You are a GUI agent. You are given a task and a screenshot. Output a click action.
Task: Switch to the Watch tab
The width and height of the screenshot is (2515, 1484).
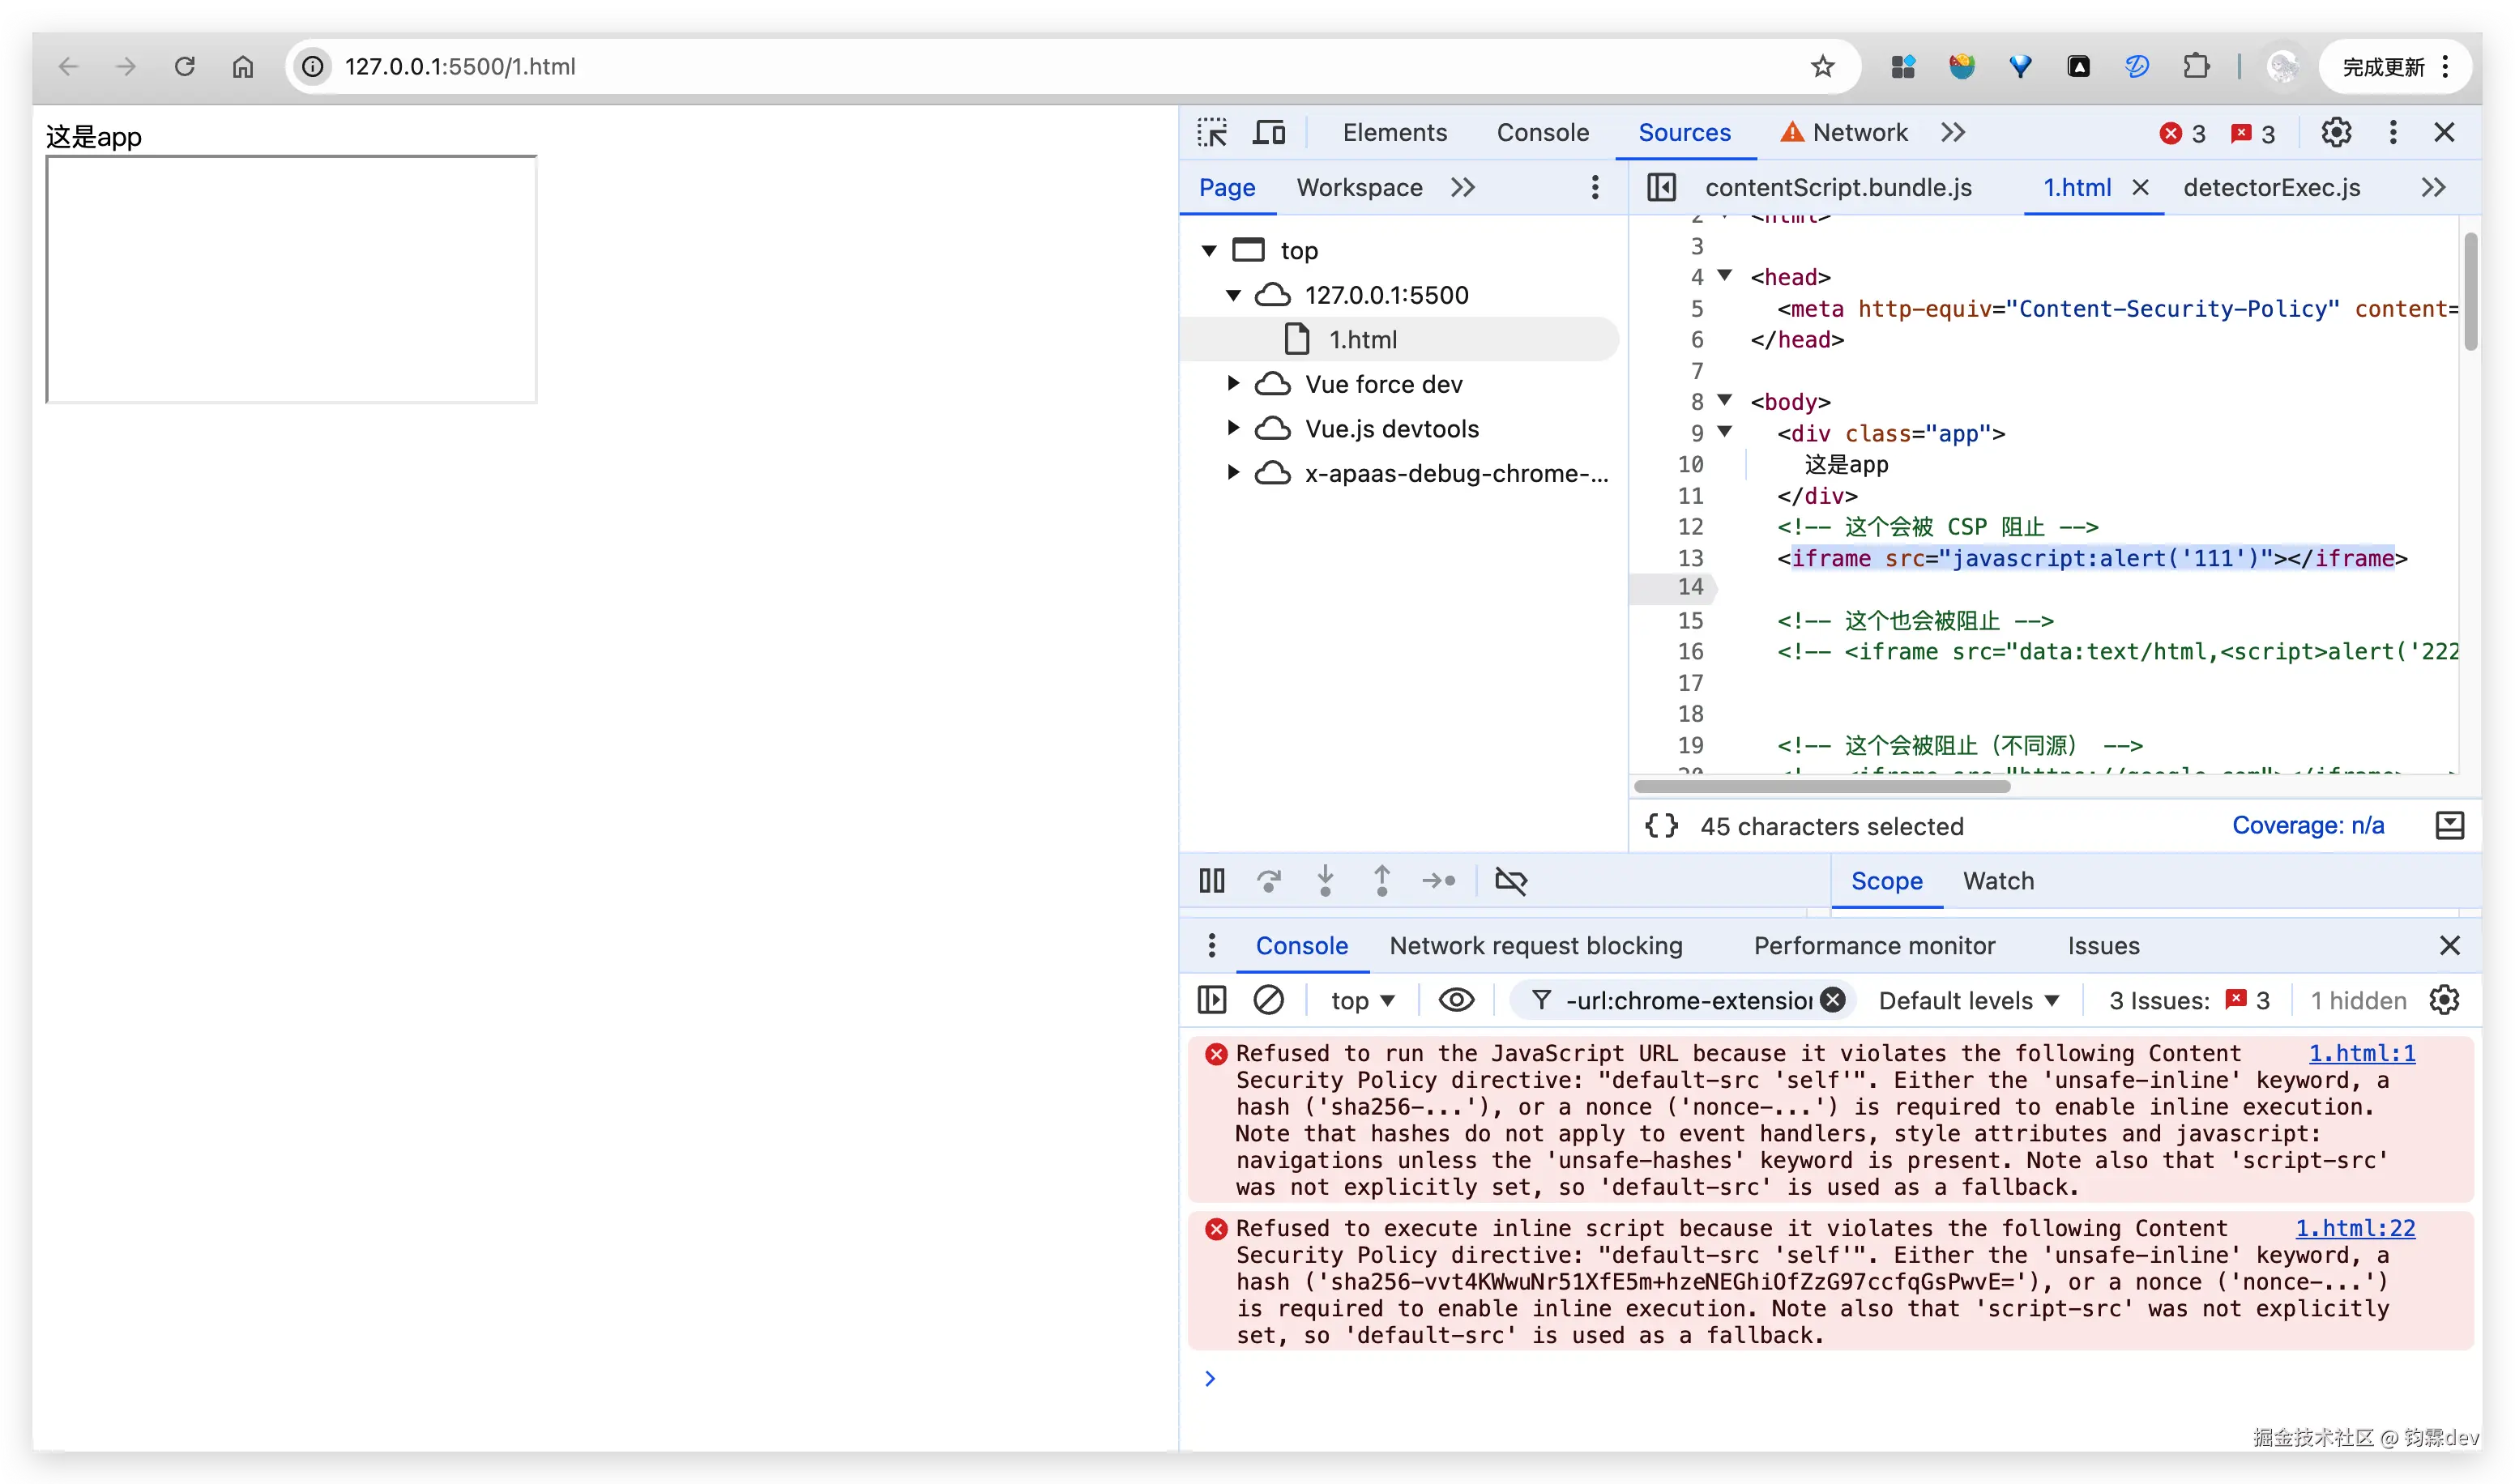click(1997, 880)
